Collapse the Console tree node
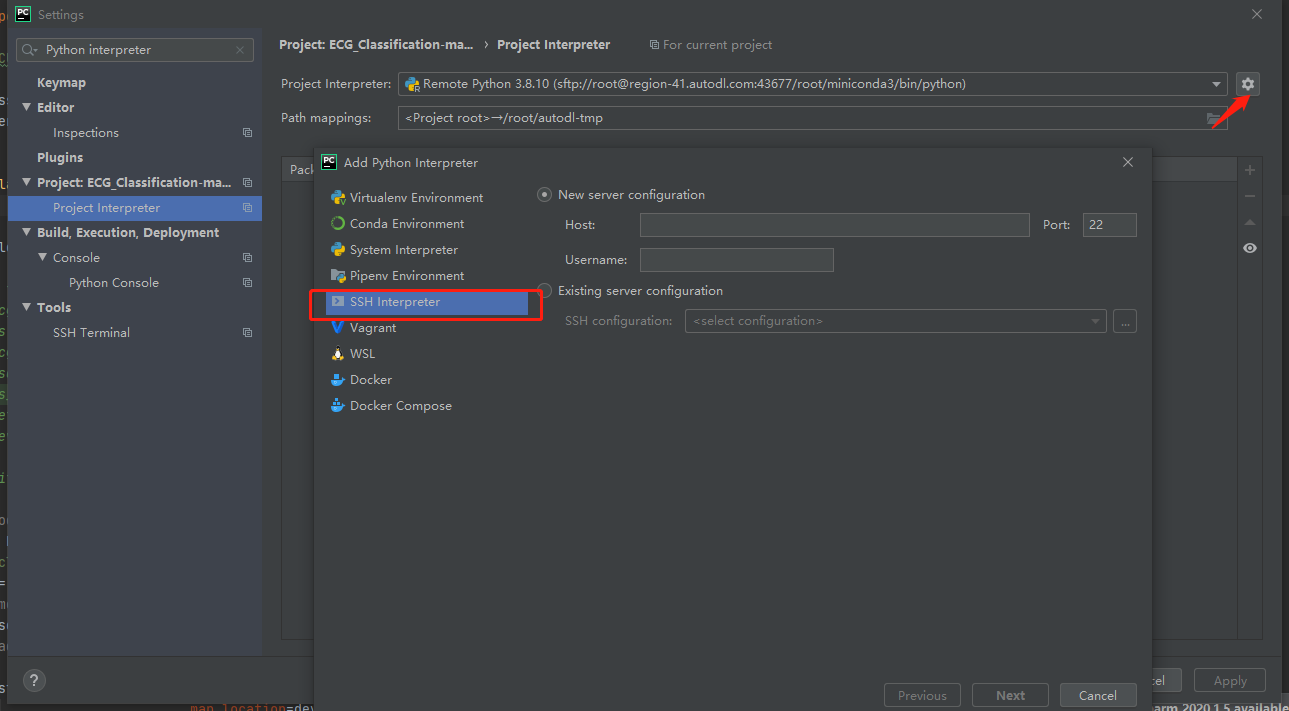 [x=43, y=258]
